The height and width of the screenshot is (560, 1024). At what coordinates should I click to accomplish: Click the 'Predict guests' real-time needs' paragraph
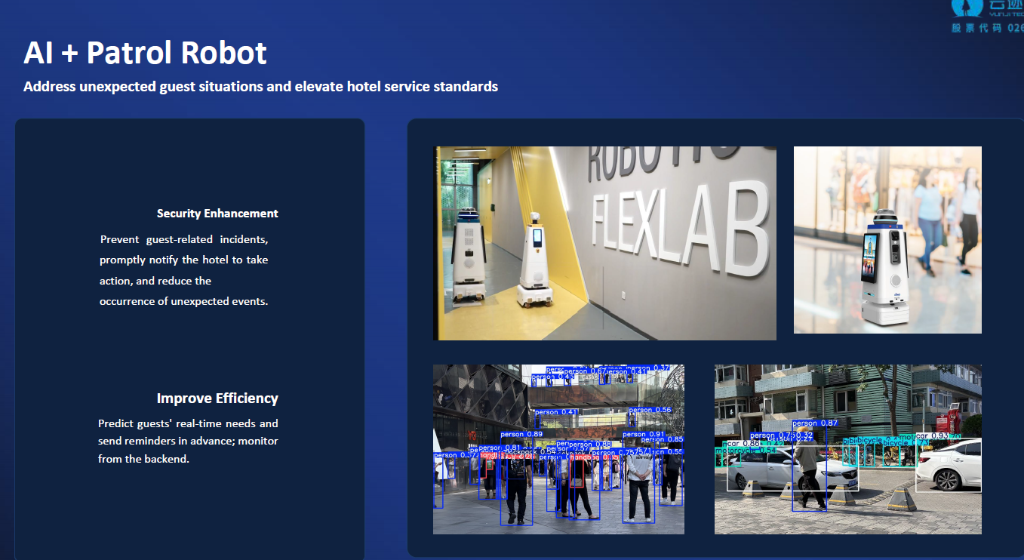188,441
